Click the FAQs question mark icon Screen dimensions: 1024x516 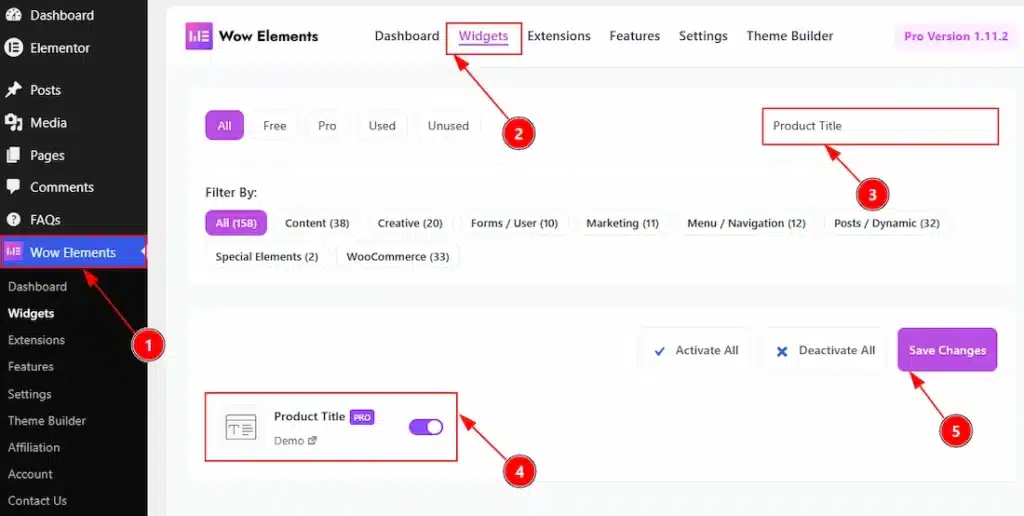[13, 219]
